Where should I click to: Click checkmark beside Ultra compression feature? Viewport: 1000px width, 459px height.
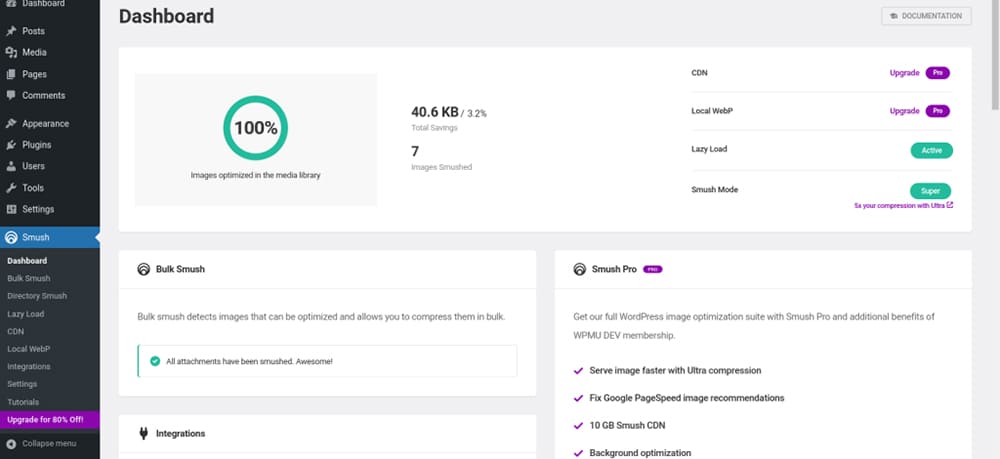tap(578, 370)
